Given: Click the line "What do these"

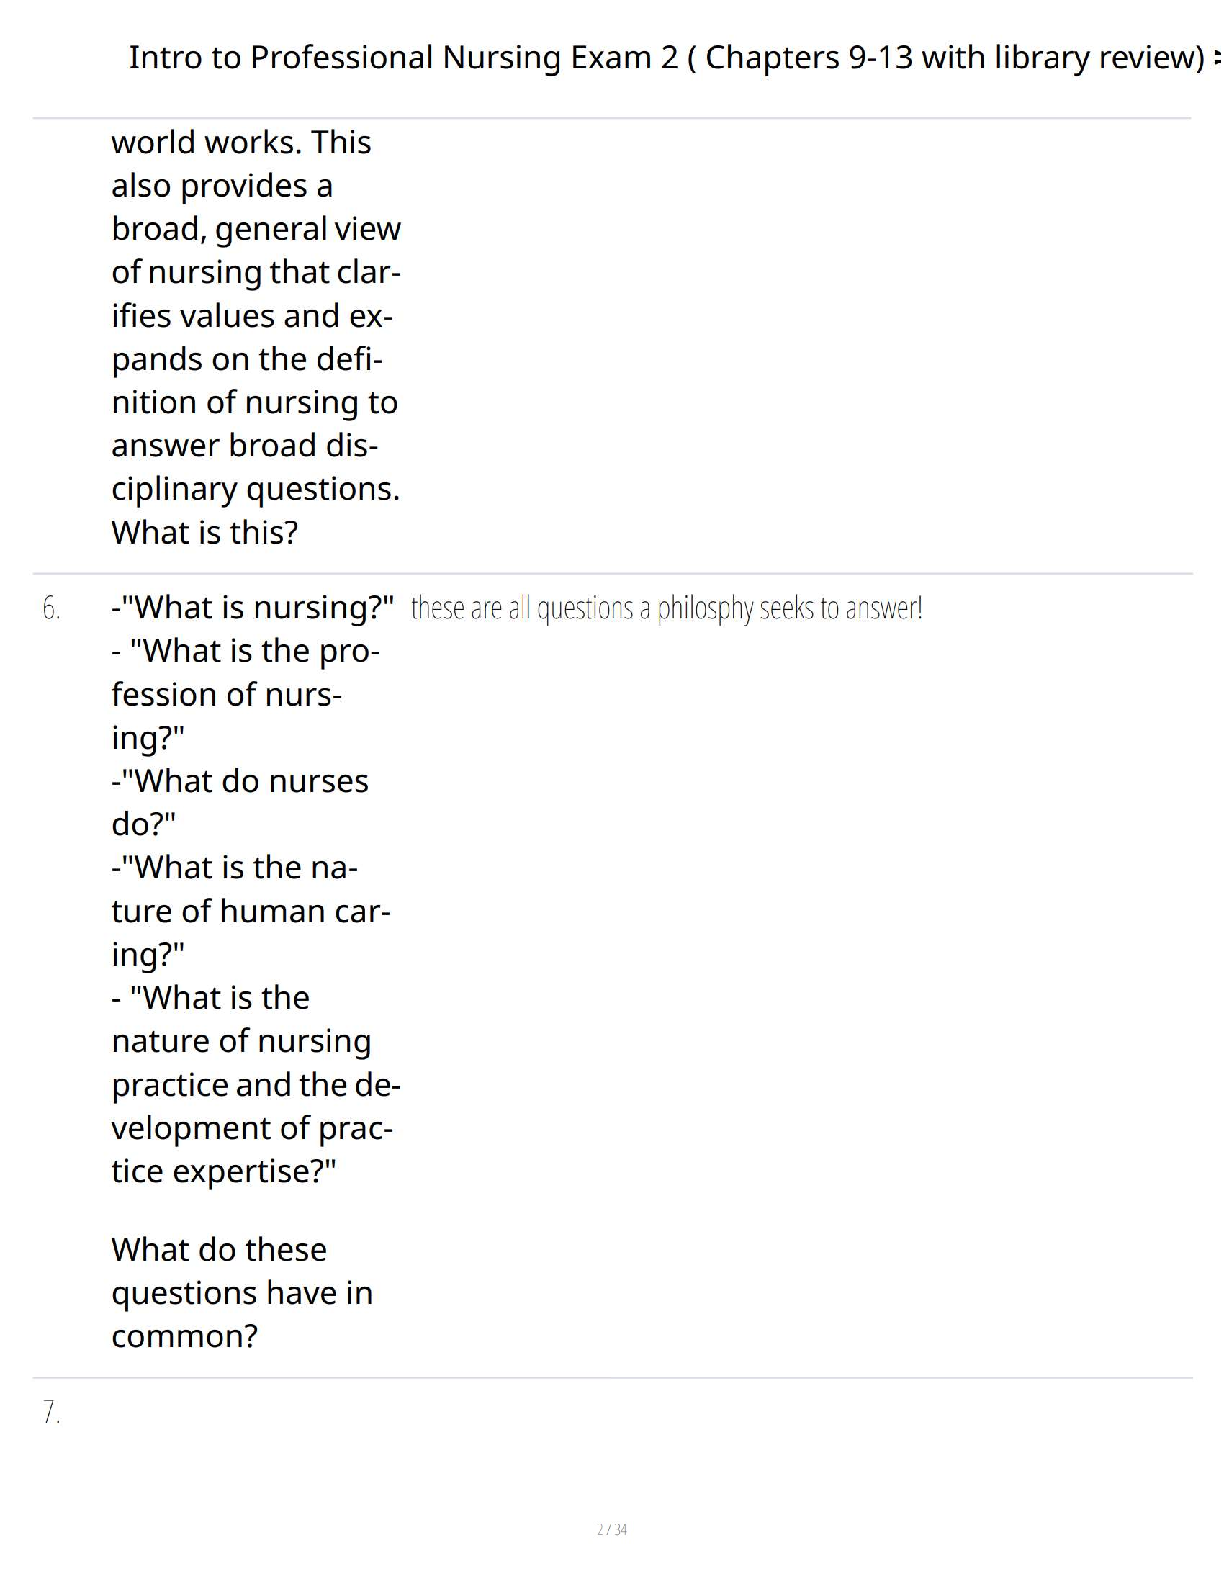Looking at the screenshot, I should click(x=219, y=1249).
